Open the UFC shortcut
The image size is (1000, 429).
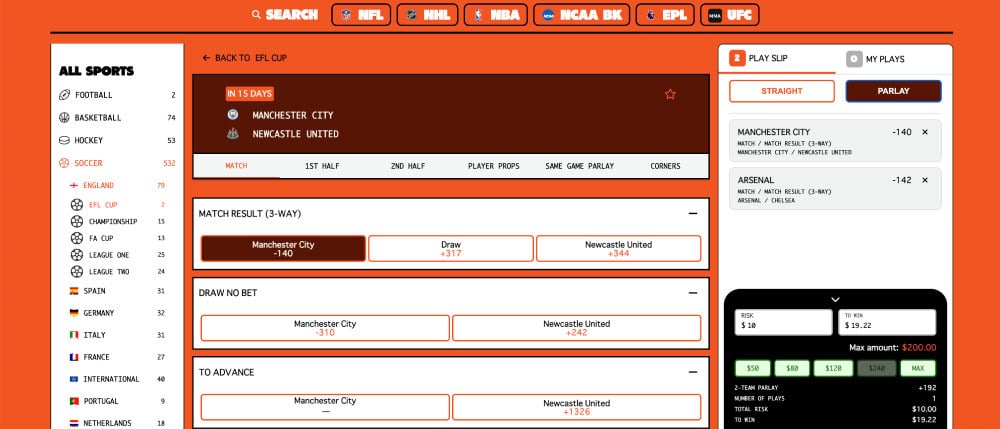pyautogui.click(x=730, y=15)
